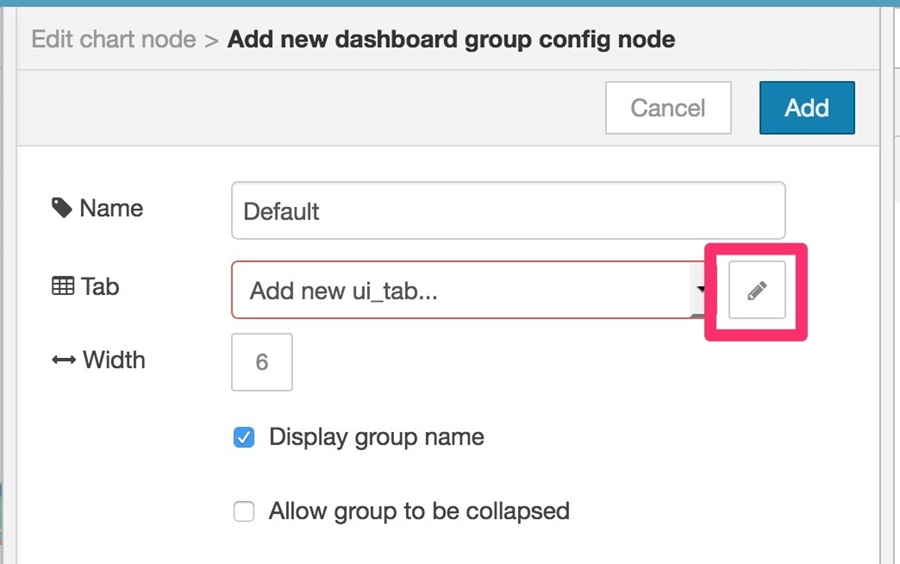Click the horizontal arrows icon beside Width
The image size is (900, 564).
[x=63, y=360]
